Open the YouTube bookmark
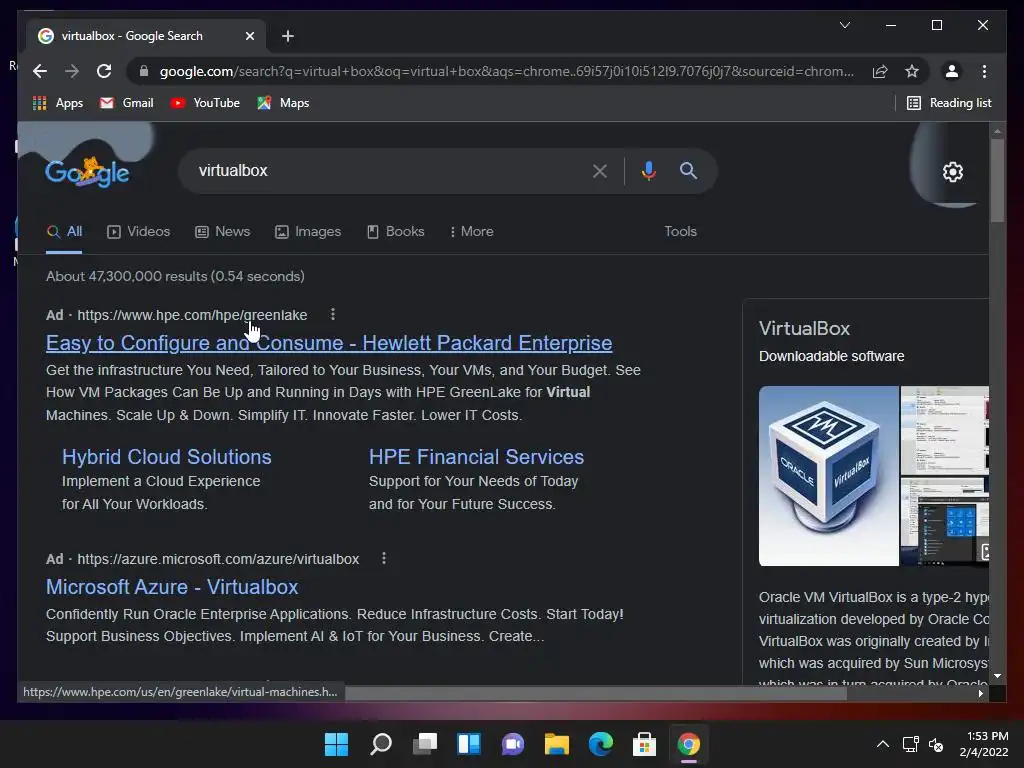 coord(205,103)
